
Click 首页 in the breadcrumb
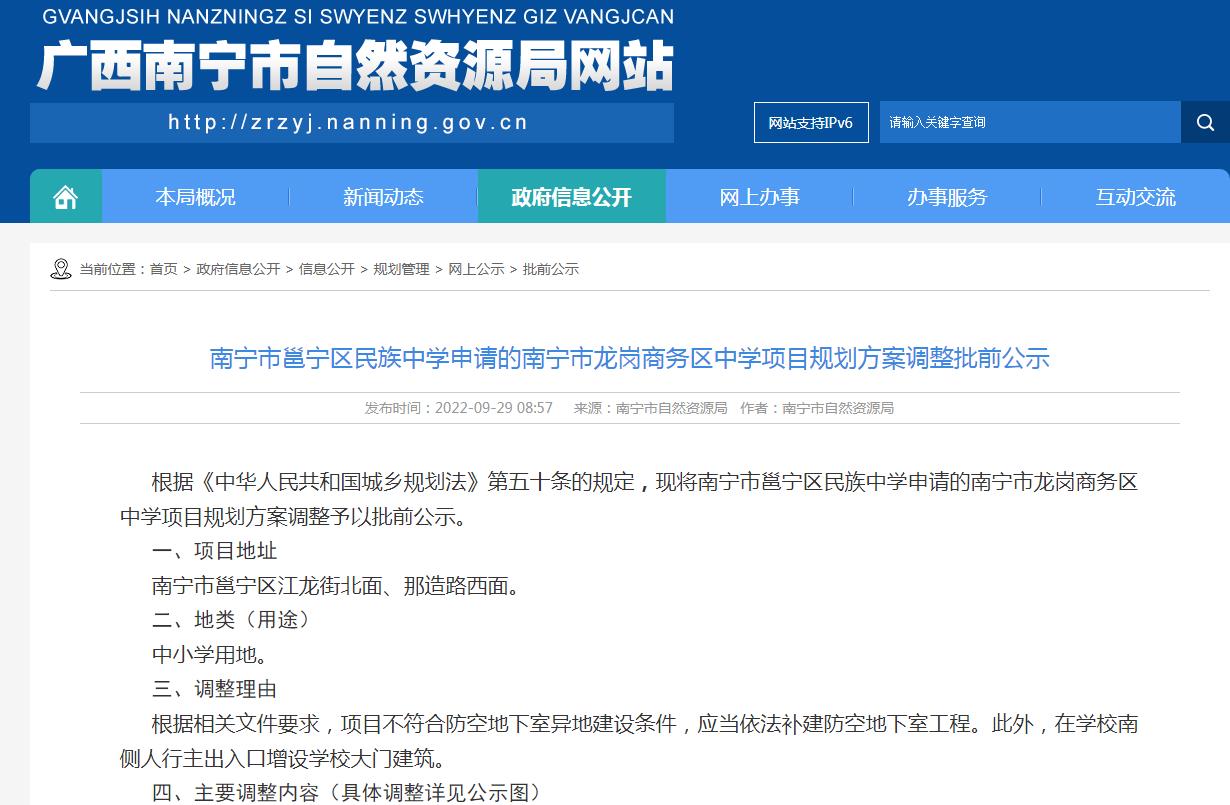click(x=164, y=269)
